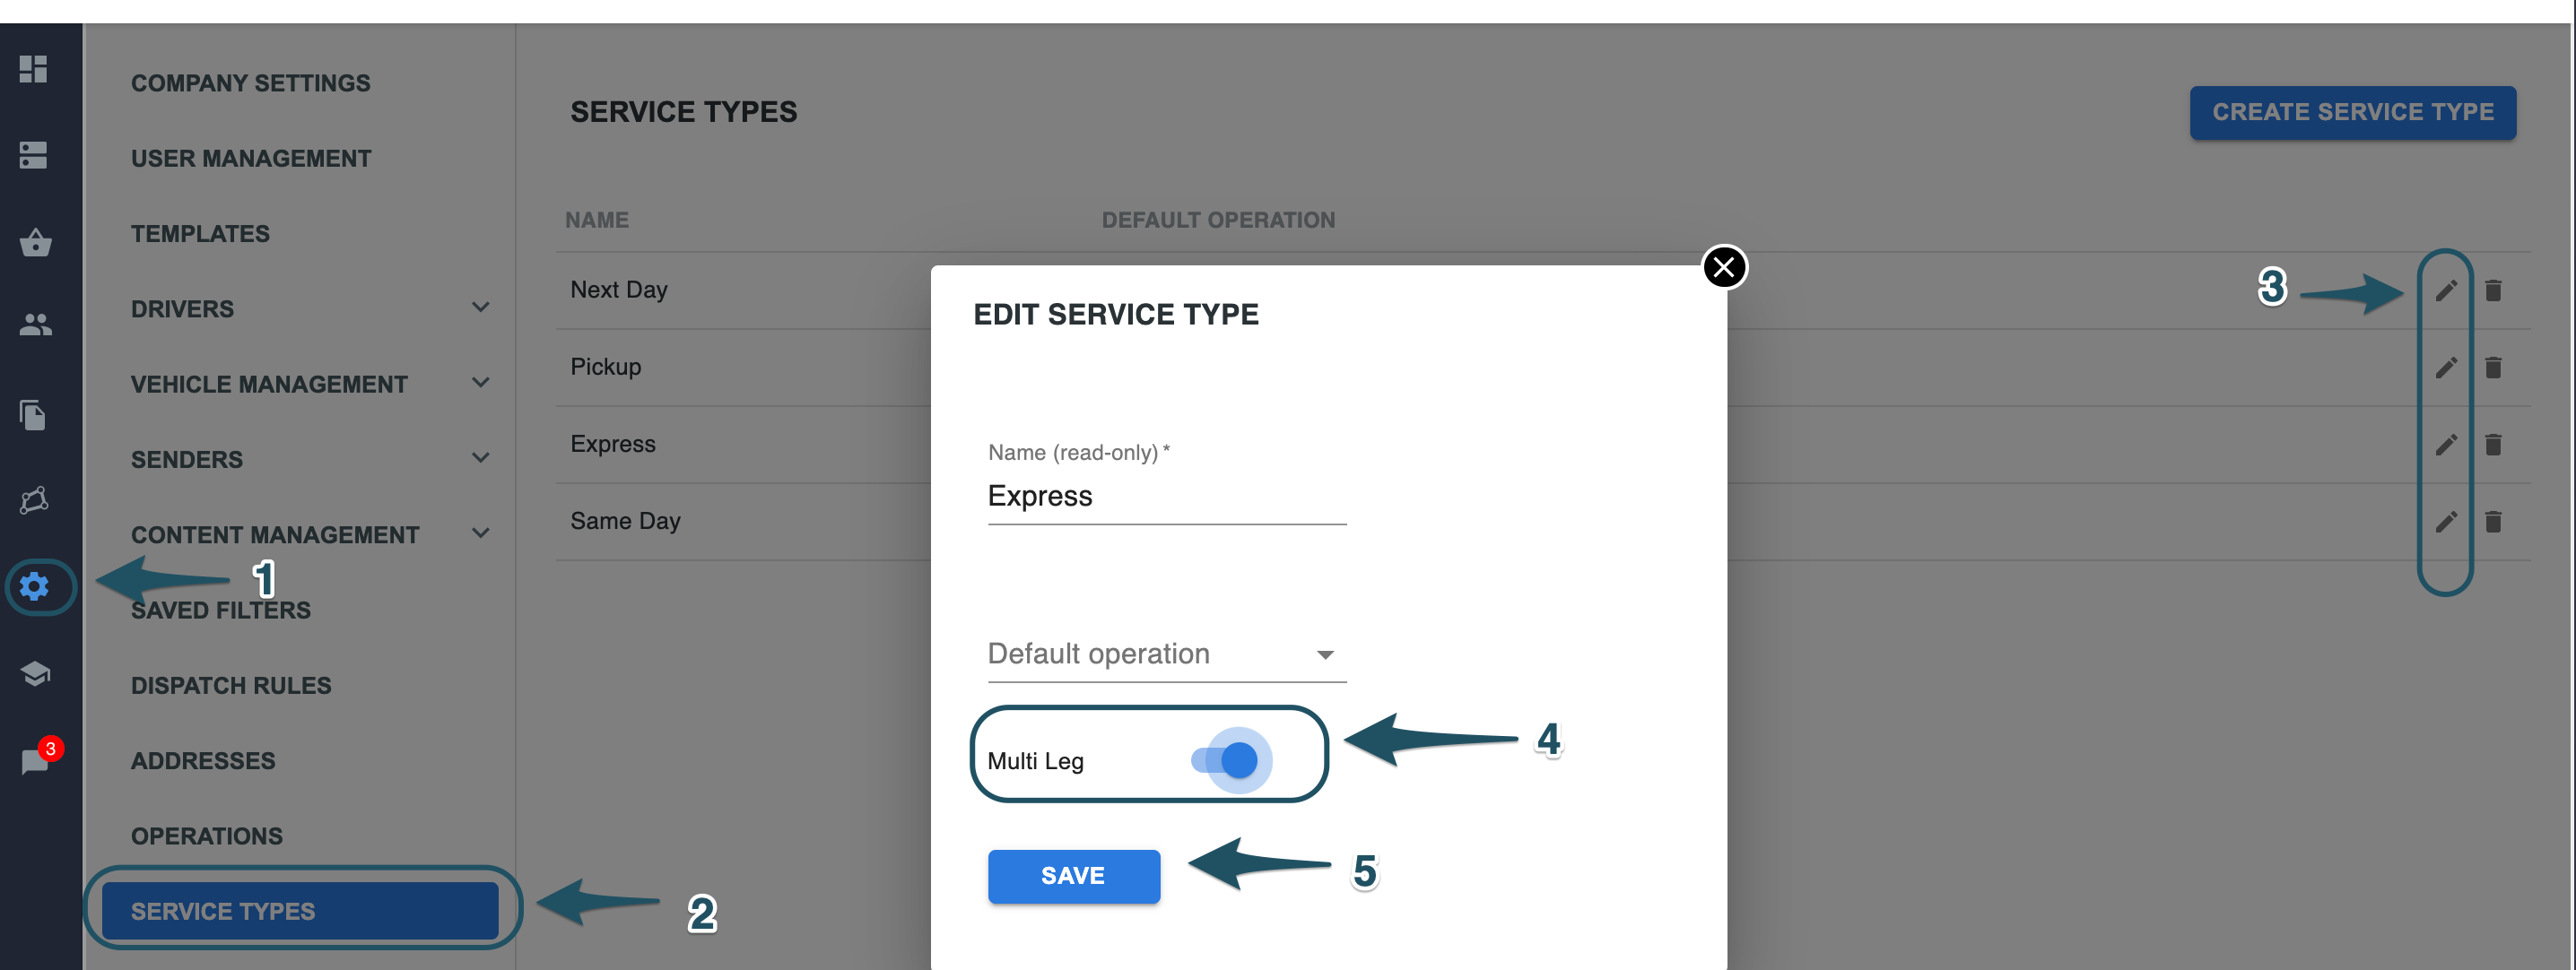Open the Default operation dropdown
The width and height of the screenshot is (2576, 970).
pos(1167,654)
